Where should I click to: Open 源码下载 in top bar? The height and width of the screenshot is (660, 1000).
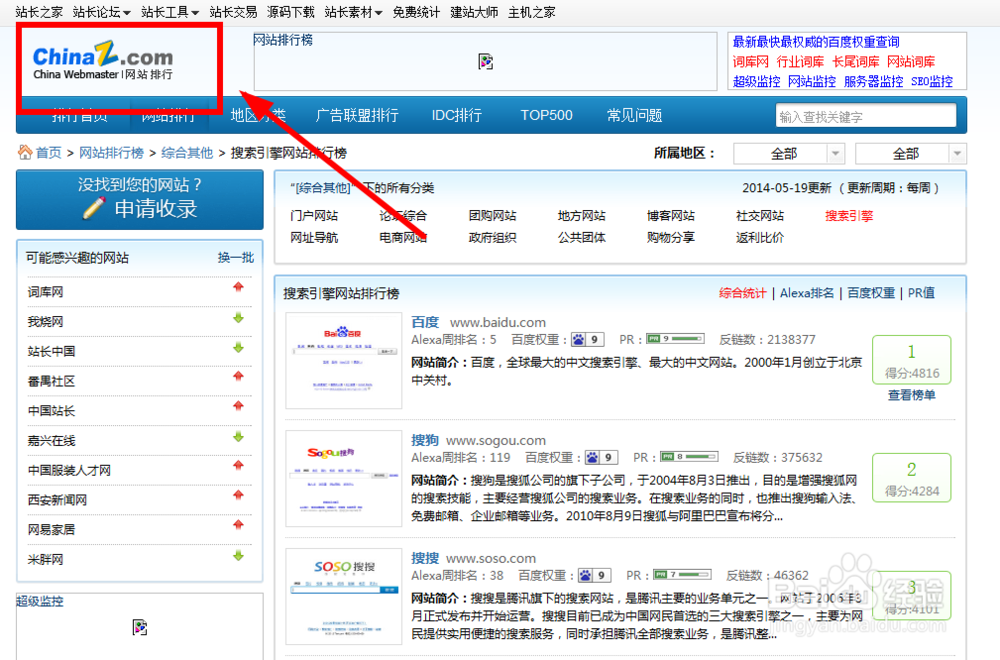click(290, 12)
